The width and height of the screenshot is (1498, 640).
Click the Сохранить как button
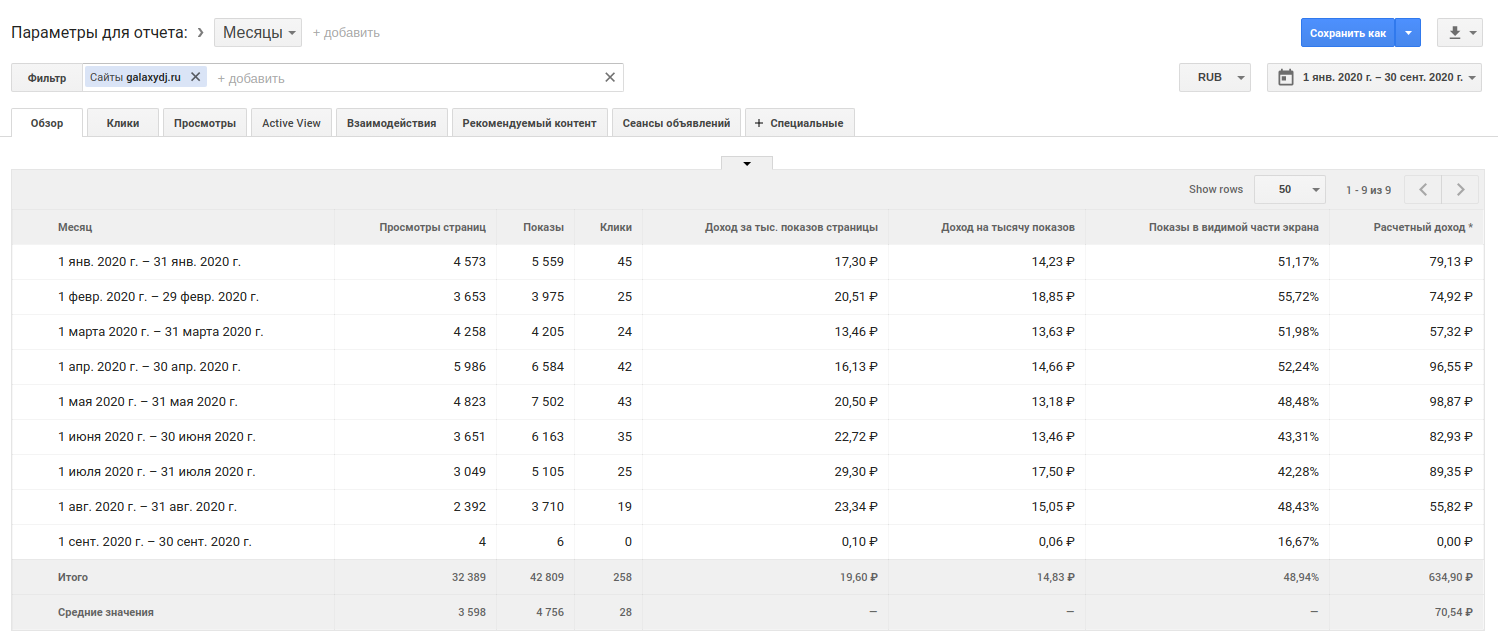click(1347, 33)
